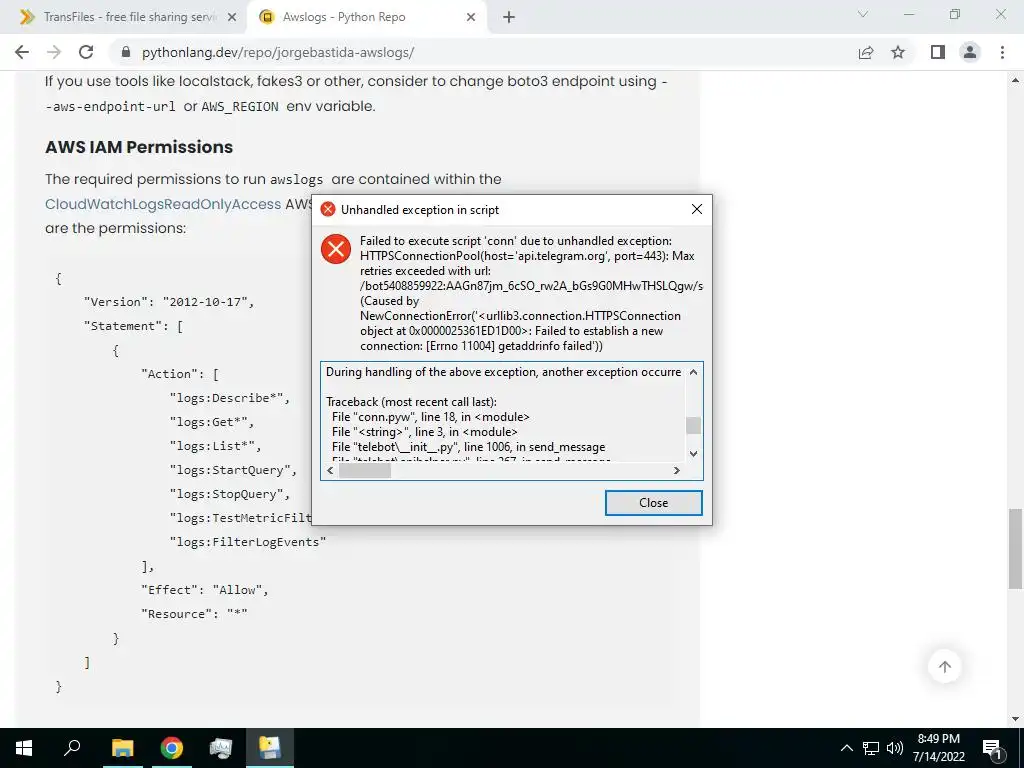Click the page scrollbar down arrow
Screen dimensions: 1024x768
coord(1015,719)
